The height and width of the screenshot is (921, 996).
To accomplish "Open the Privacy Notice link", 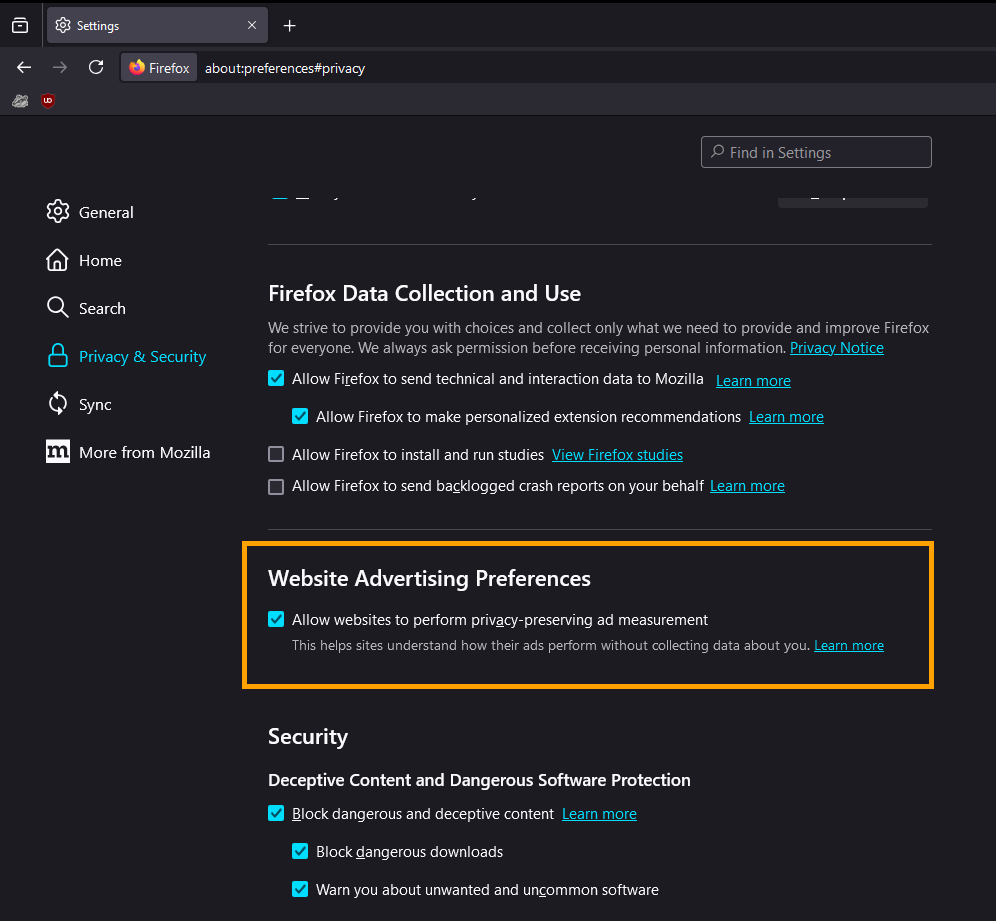I will 837,348.
